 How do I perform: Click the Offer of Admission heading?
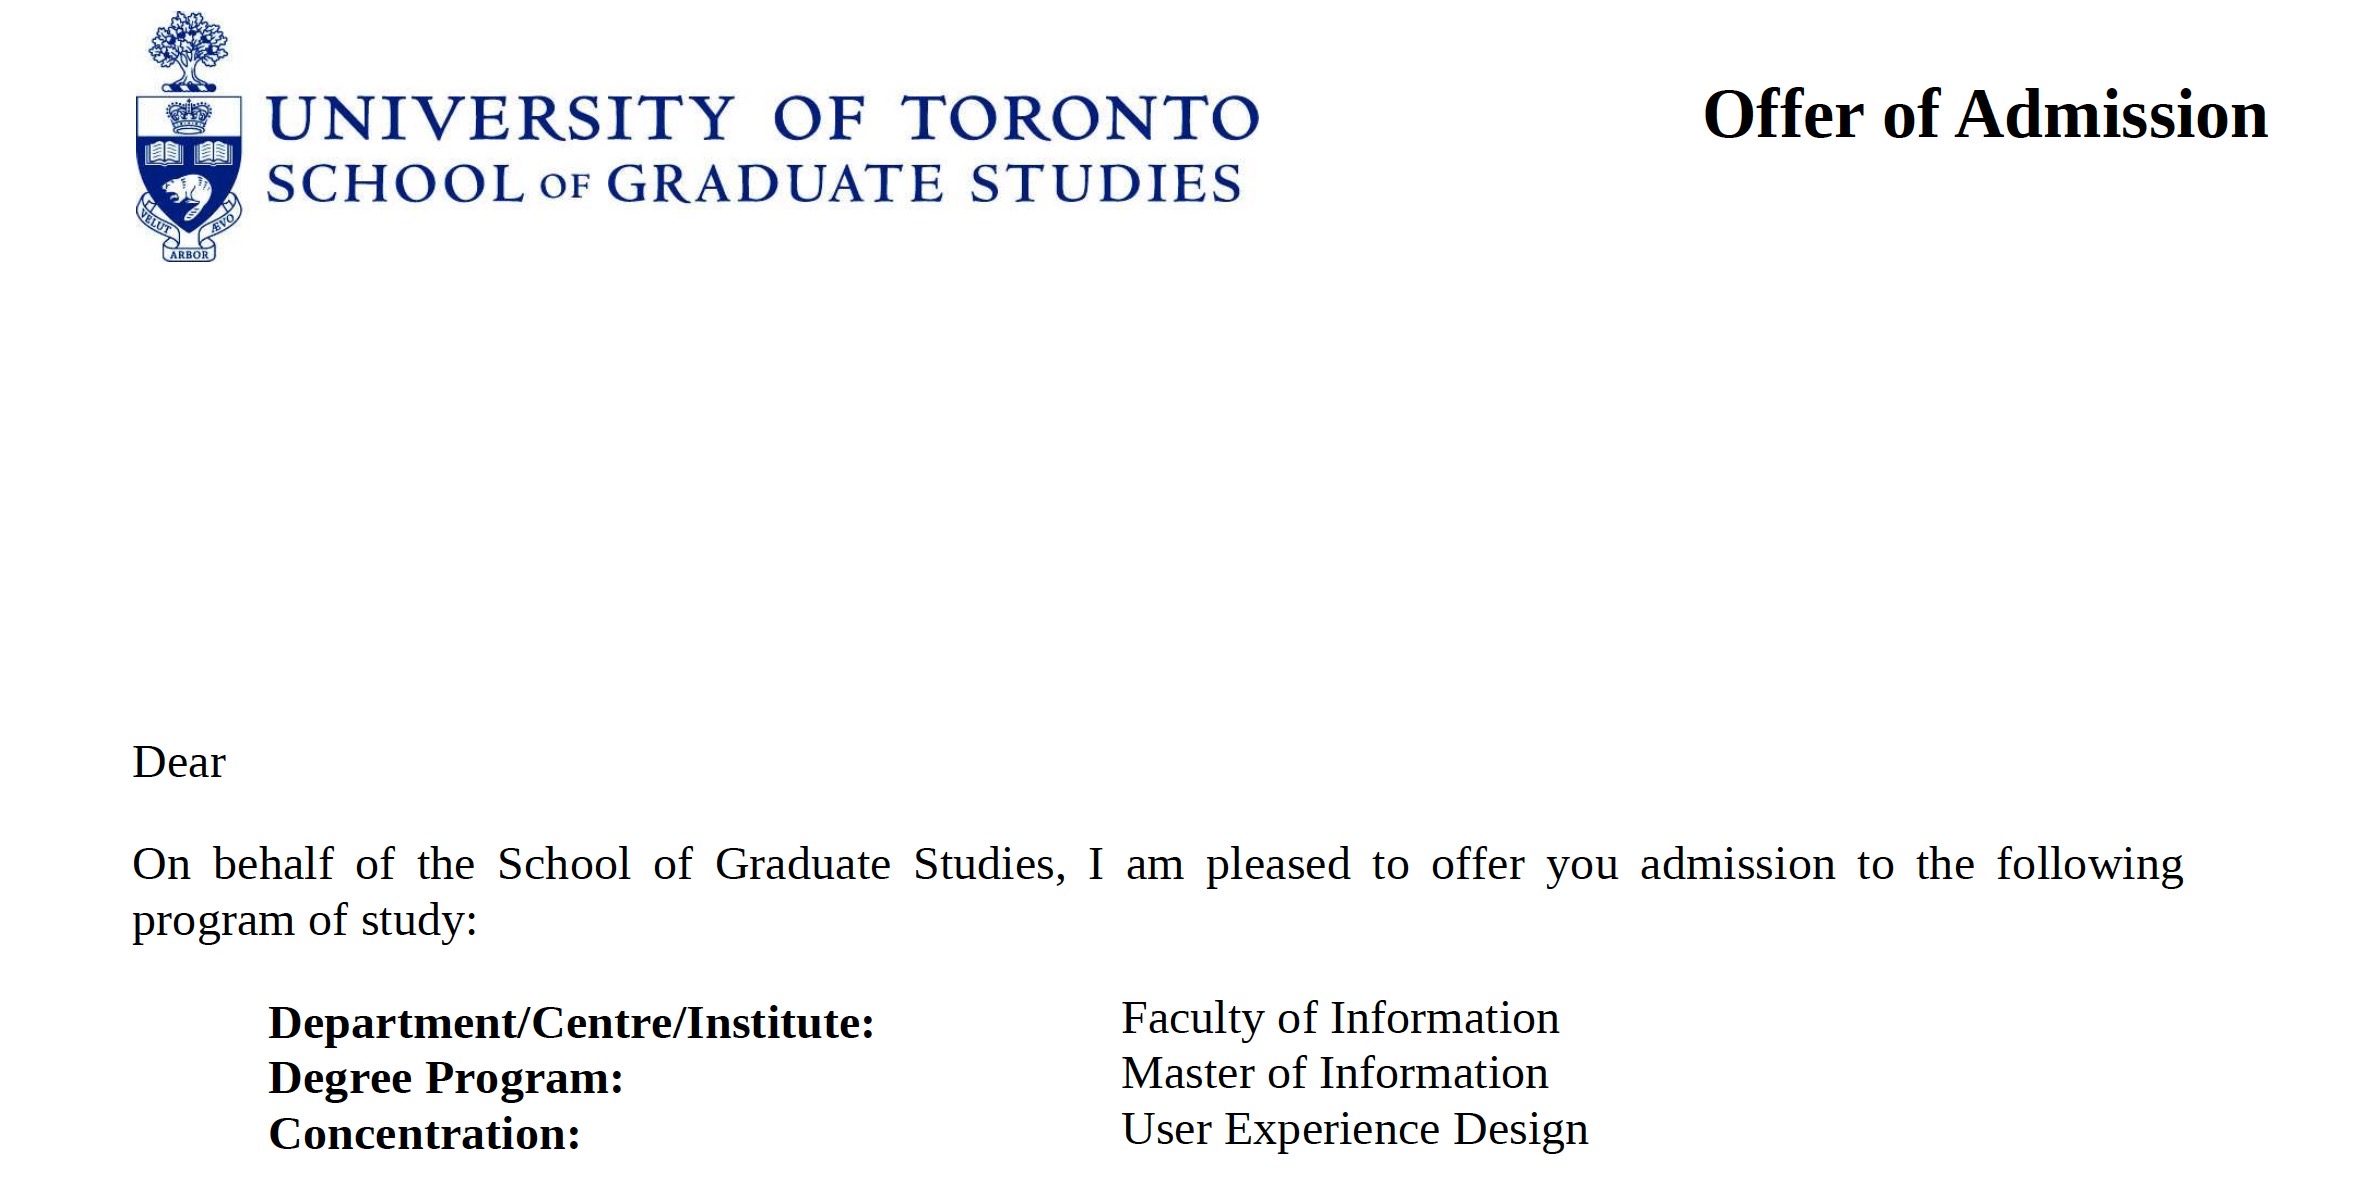(x=1985, y=114)
